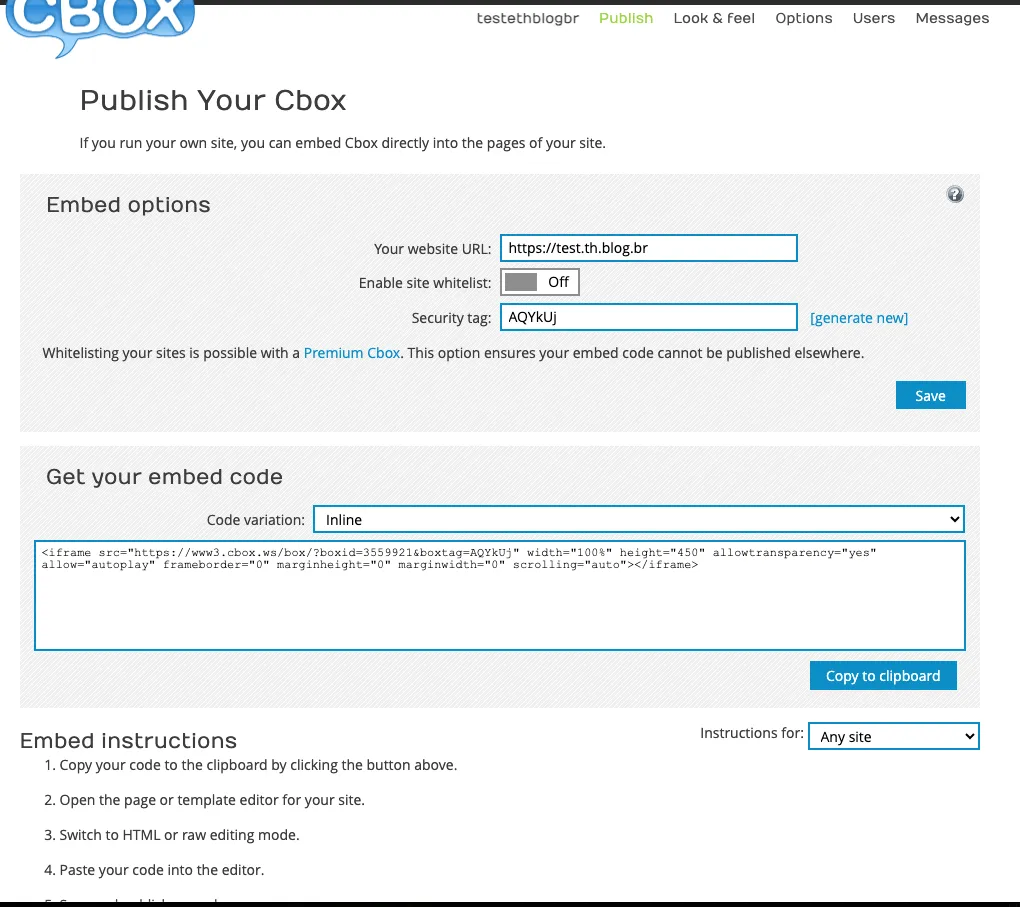The width and height of the screenshot is (1020, 907).
Task: Click the Get your embed code heading
Action: point(164,477)
